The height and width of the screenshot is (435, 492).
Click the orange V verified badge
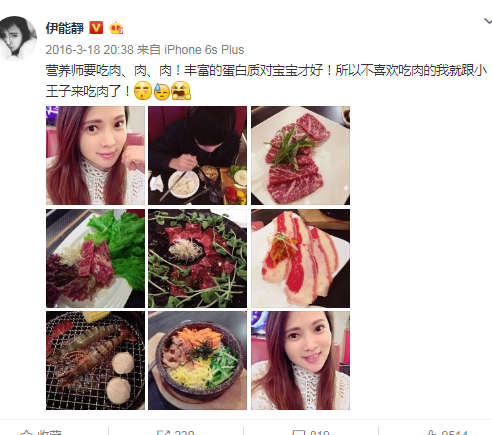tap(96, 28)
